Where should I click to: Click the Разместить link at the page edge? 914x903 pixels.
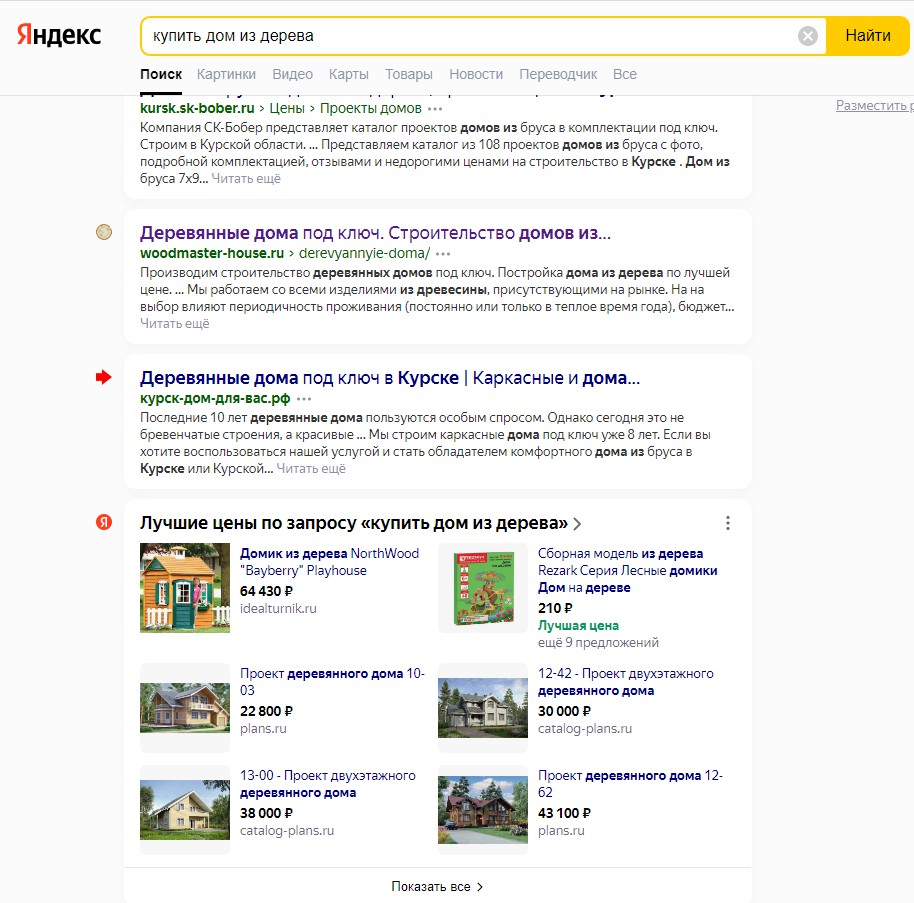[x=874, y=106]
